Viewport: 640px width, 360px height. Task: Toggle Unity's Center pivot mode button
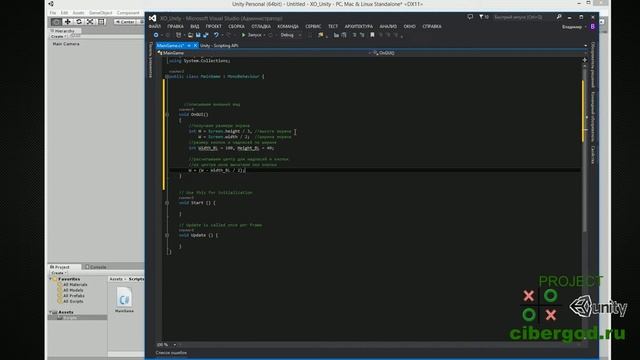(126, 22)
